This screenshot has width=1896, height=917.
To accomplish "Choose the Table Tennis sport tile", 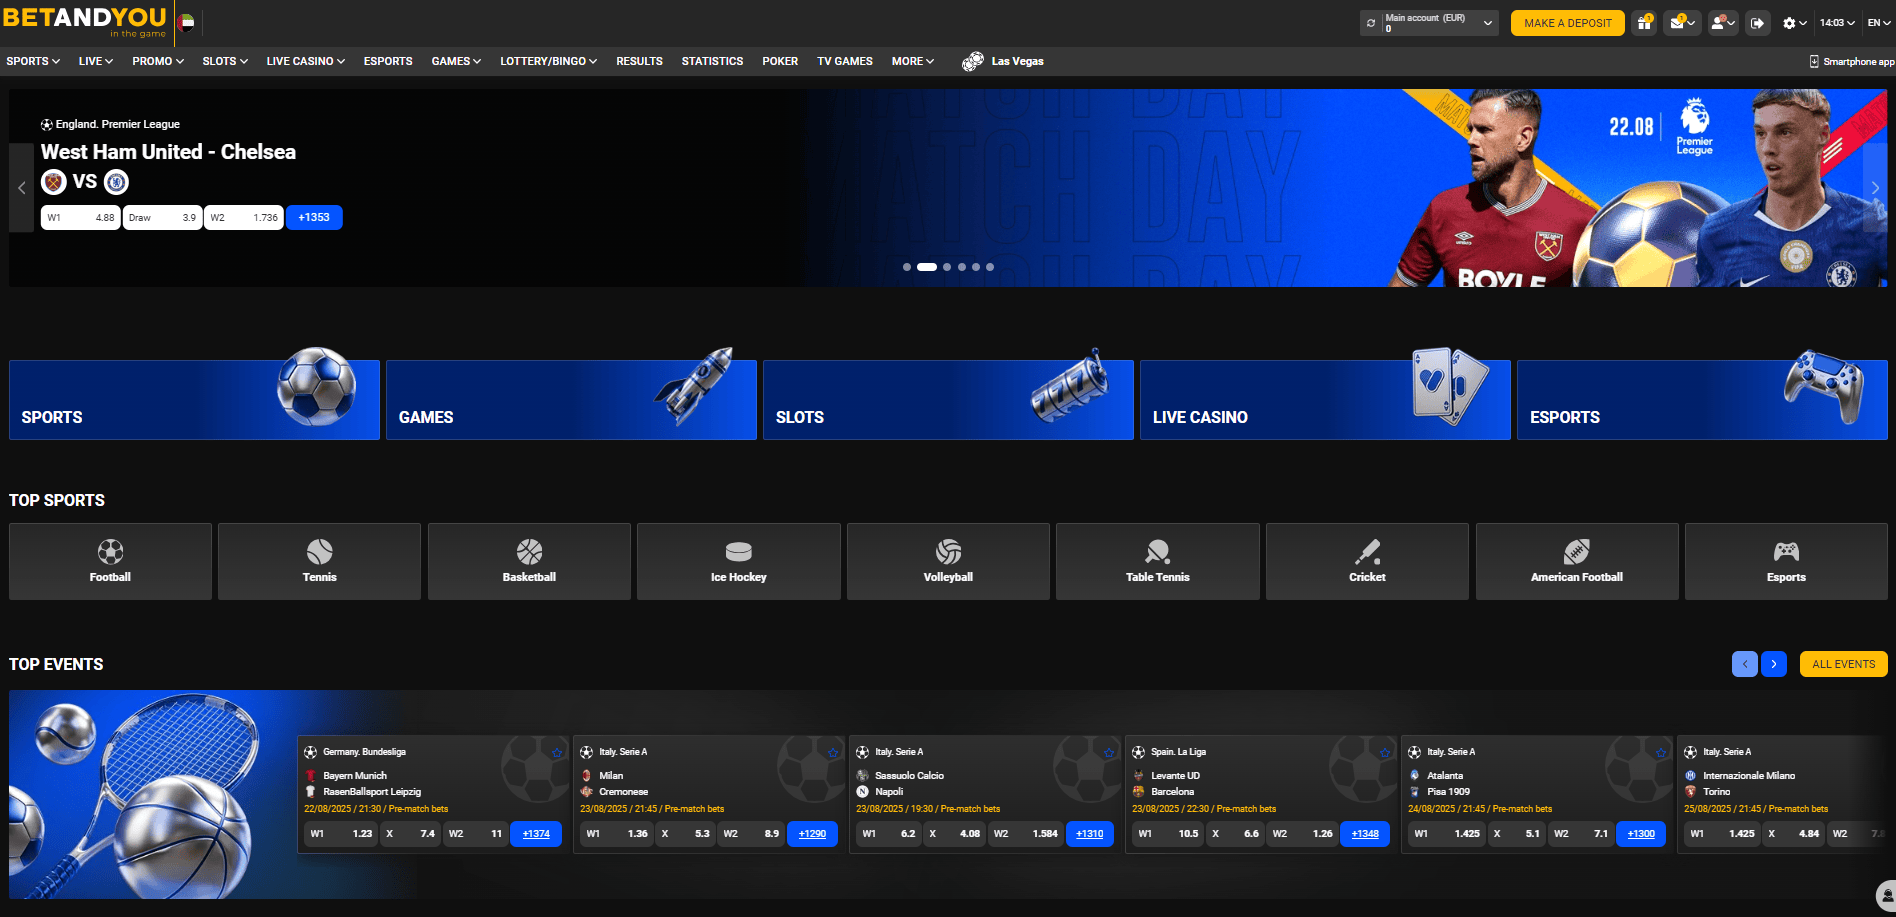I will (1157, 561).
